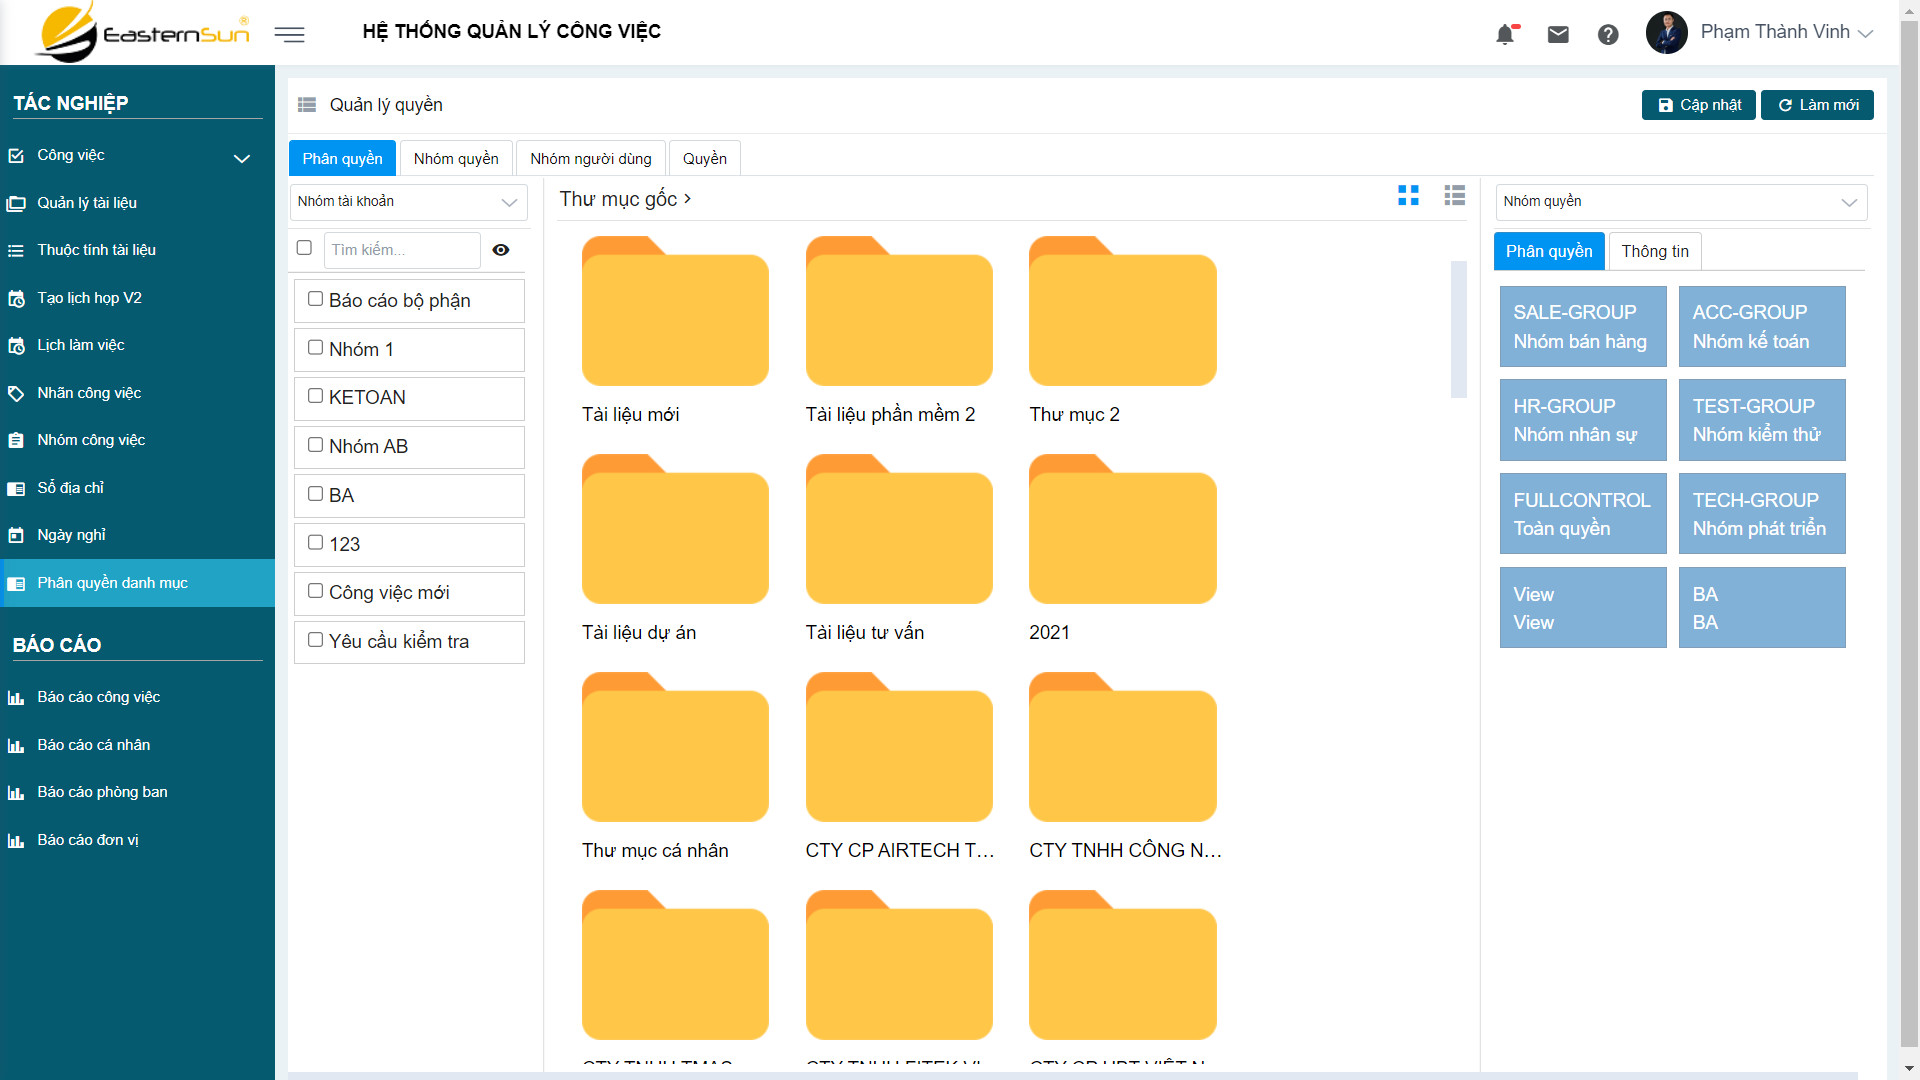The width and height of the screenshot is (1920, 1080).
Task: Expand the Nhóm tài khoản dropdown
Action: click(x=409, y=202)
